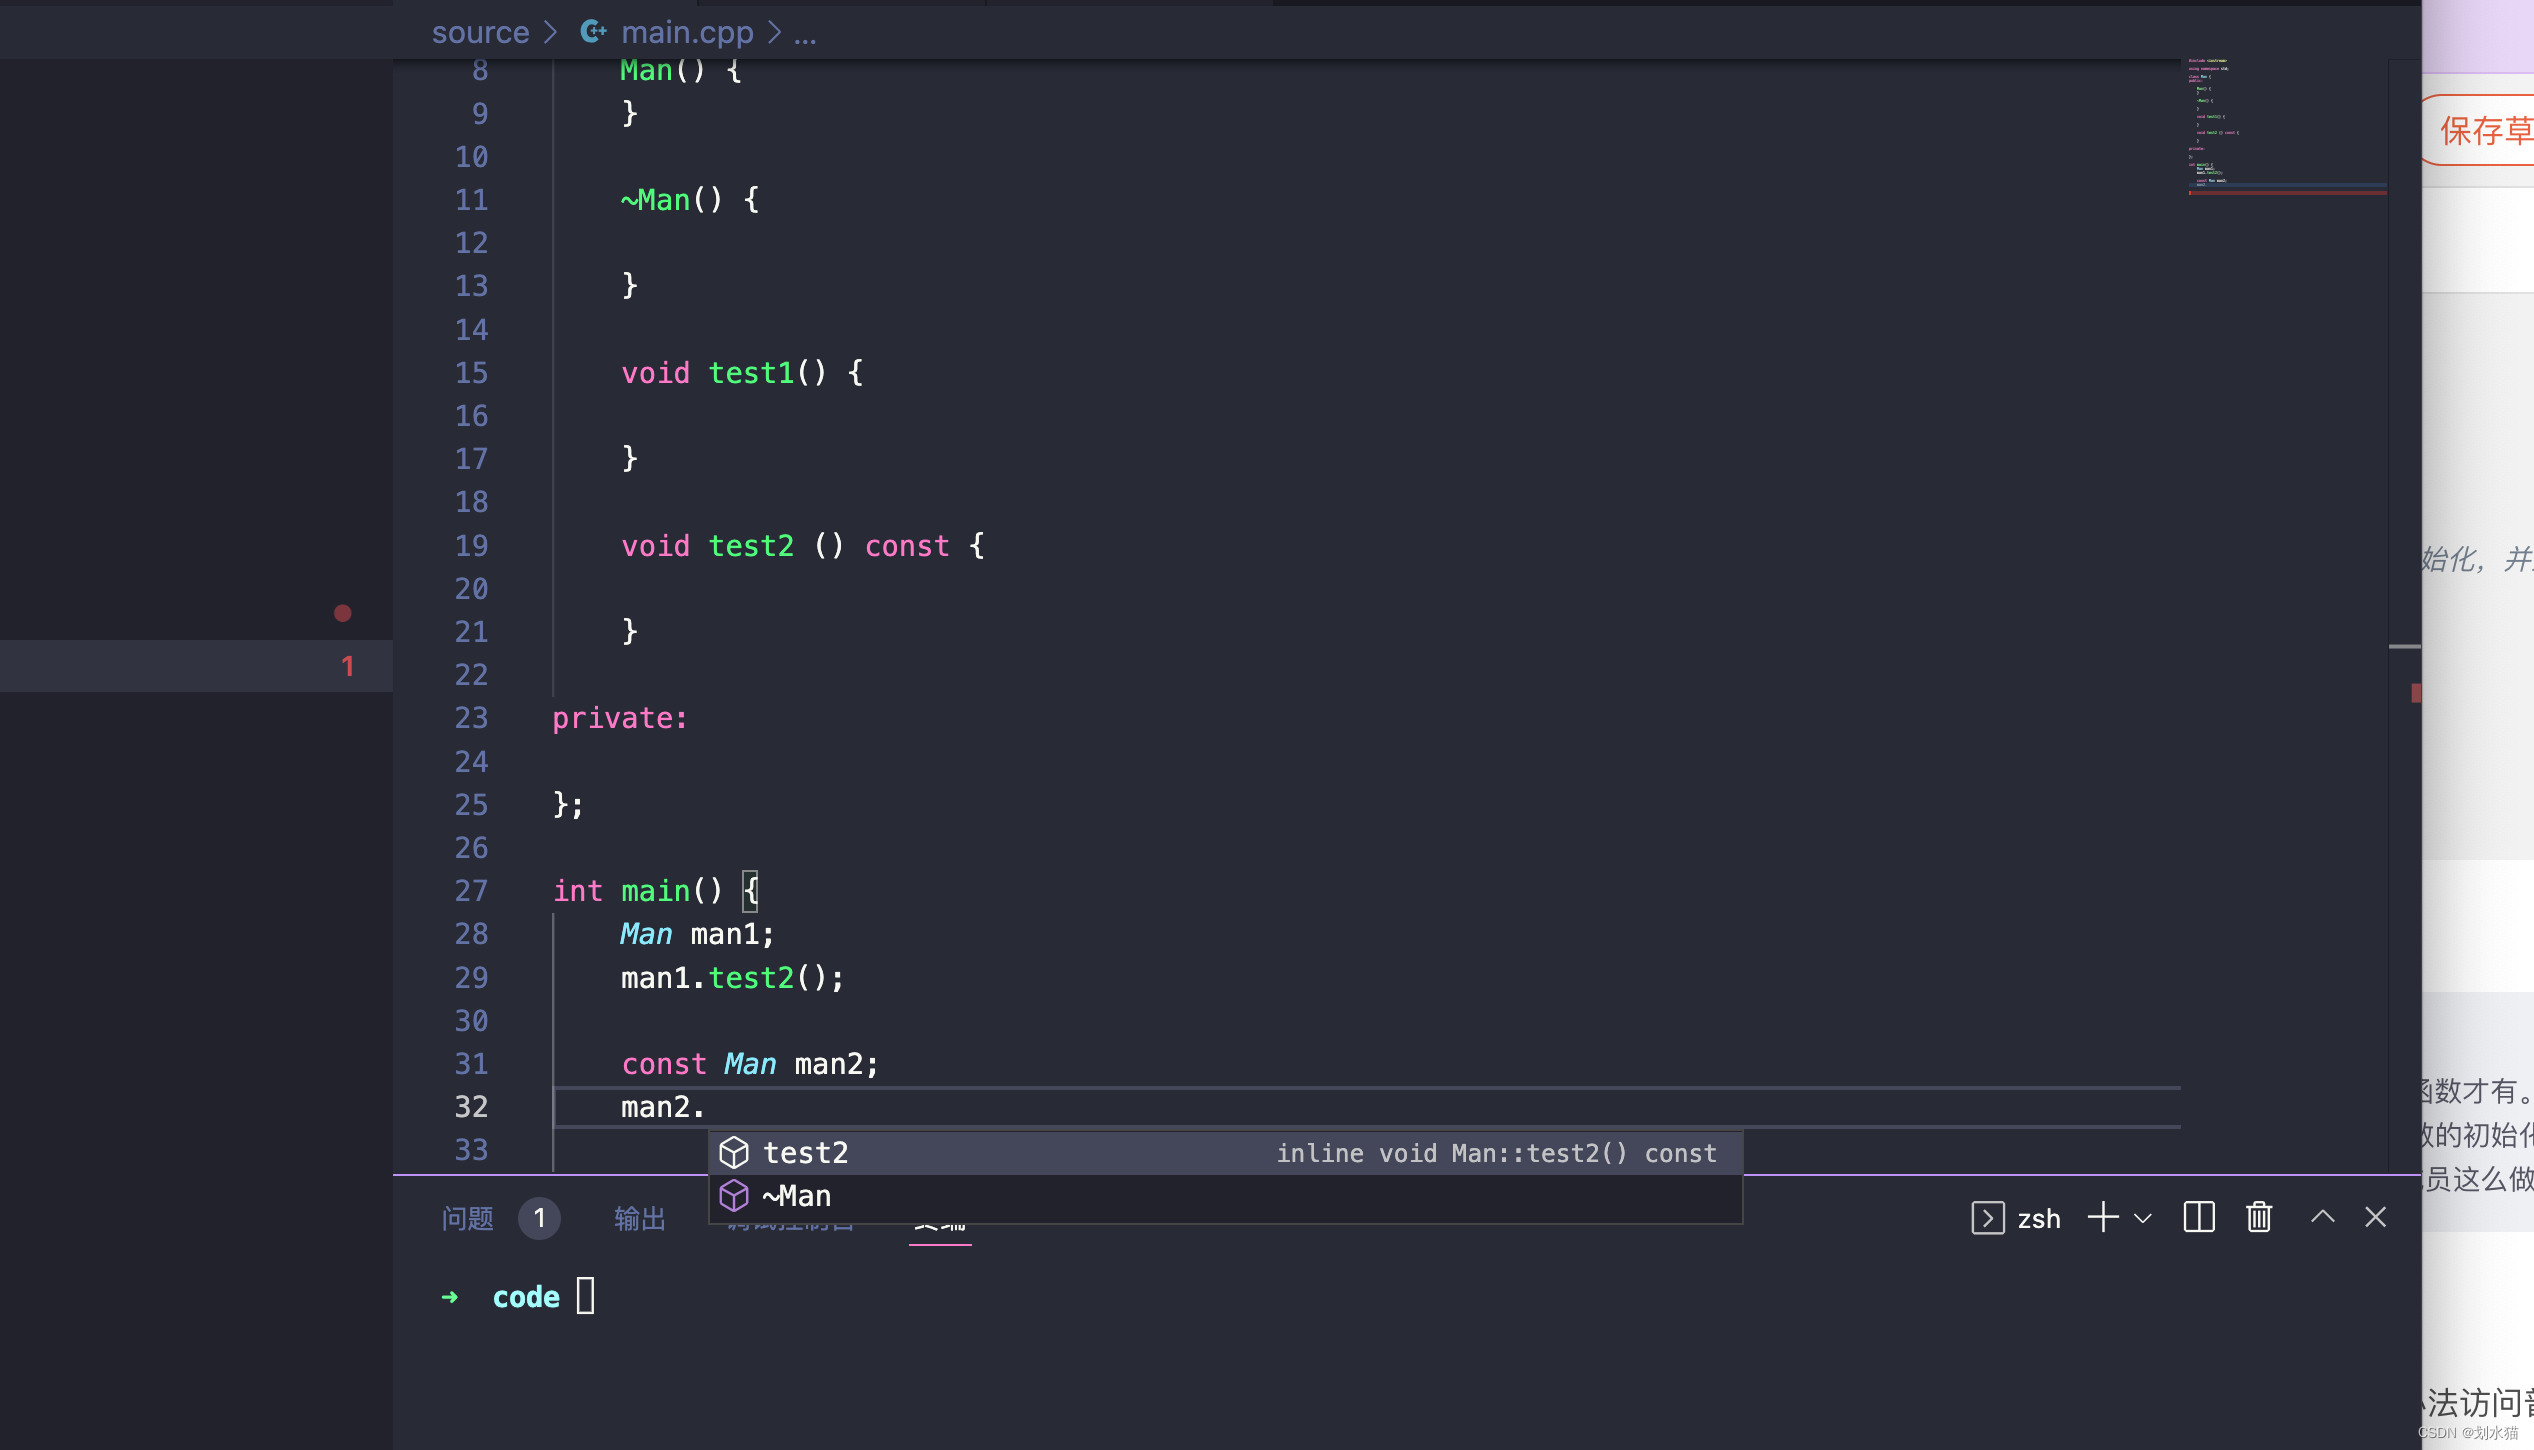This screenshot has width=2534, height=1450.
Task: Click line number 27 in gutter
Action: [x=471, y=891]
